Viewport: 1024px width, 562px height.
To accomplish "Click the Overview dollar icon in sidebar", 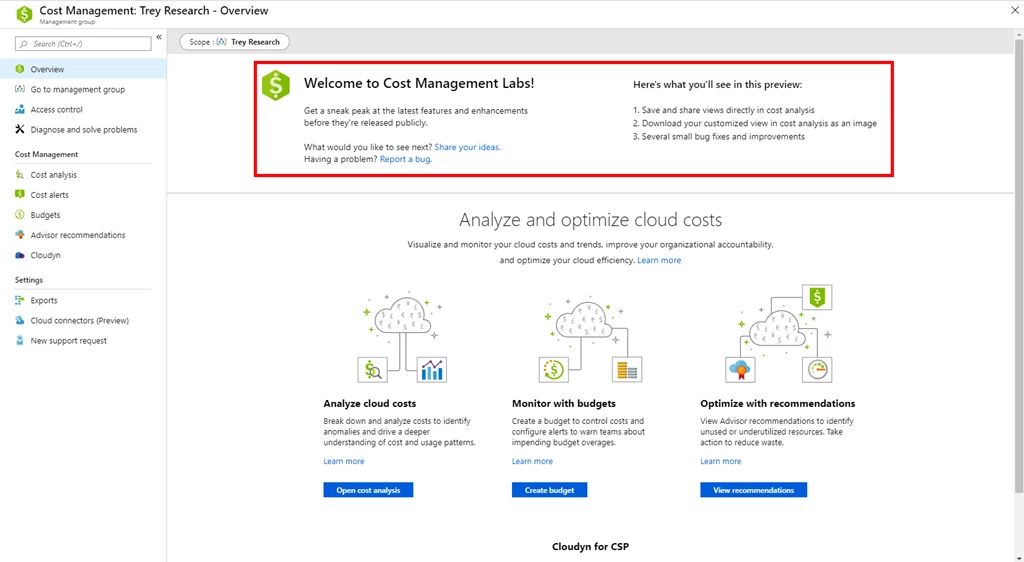I will click(x=20, y=69).
